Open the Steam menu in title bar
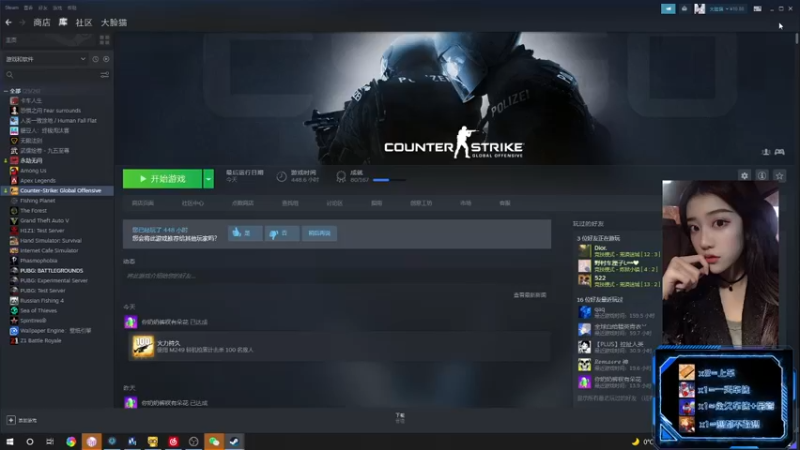Image resolution: width=800 pixels, height=450 pixels. pyautogui.click(x=12, y=8)
